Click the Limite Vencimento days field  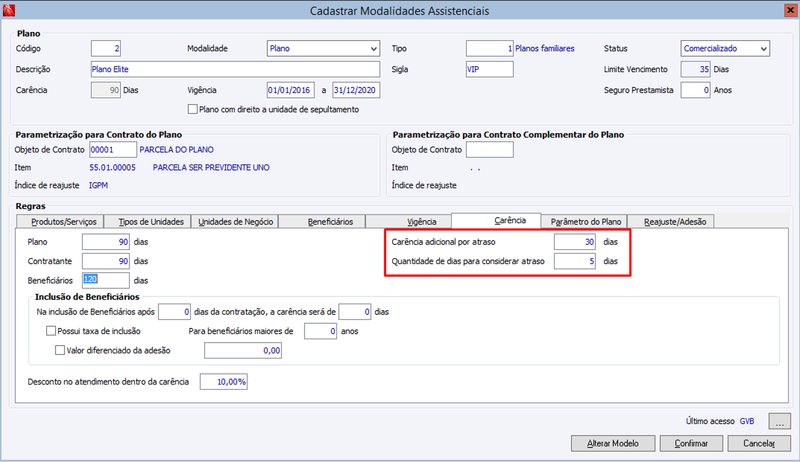click(695, 69)
